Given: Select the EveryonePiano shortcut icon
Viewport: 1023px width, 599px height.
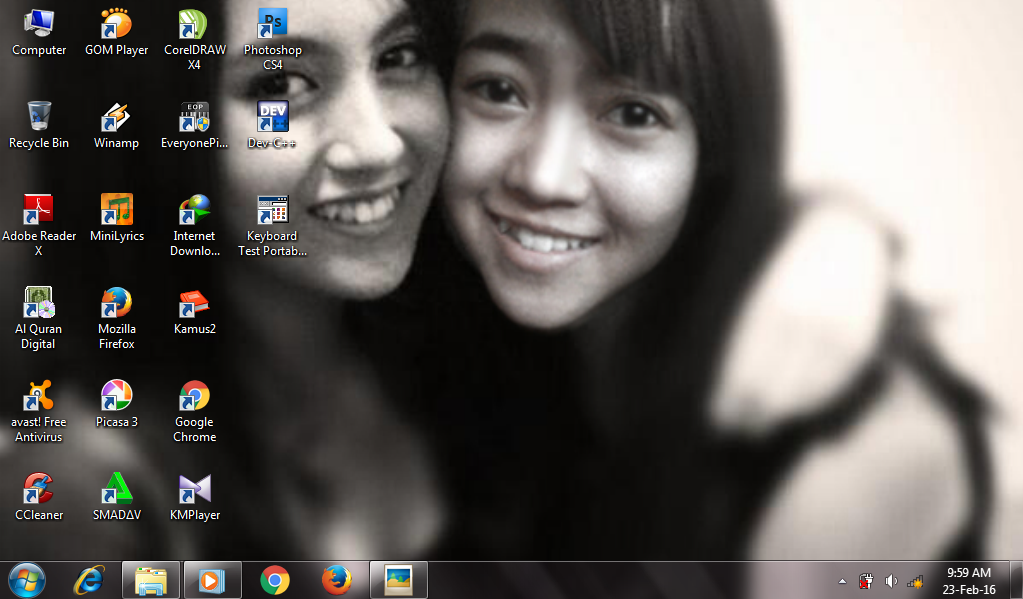Looking at the screenshot, I should (194, 125).
